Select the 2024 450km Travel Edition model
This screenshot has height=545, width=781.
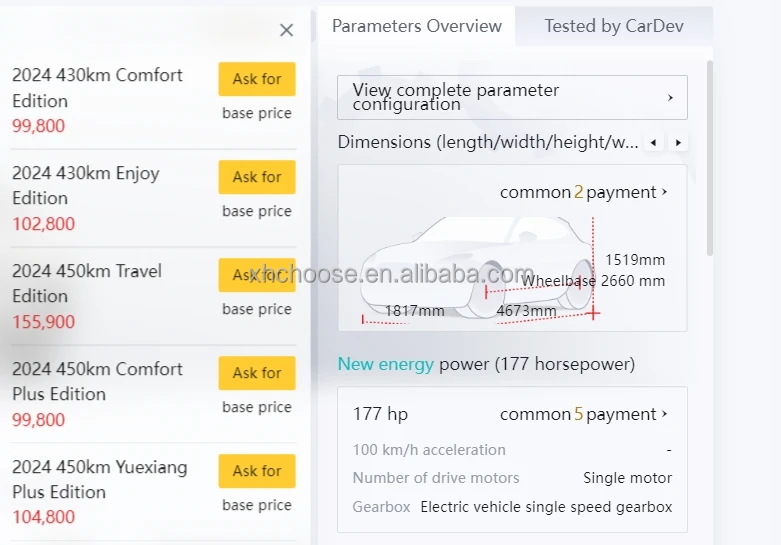point(87,283)
